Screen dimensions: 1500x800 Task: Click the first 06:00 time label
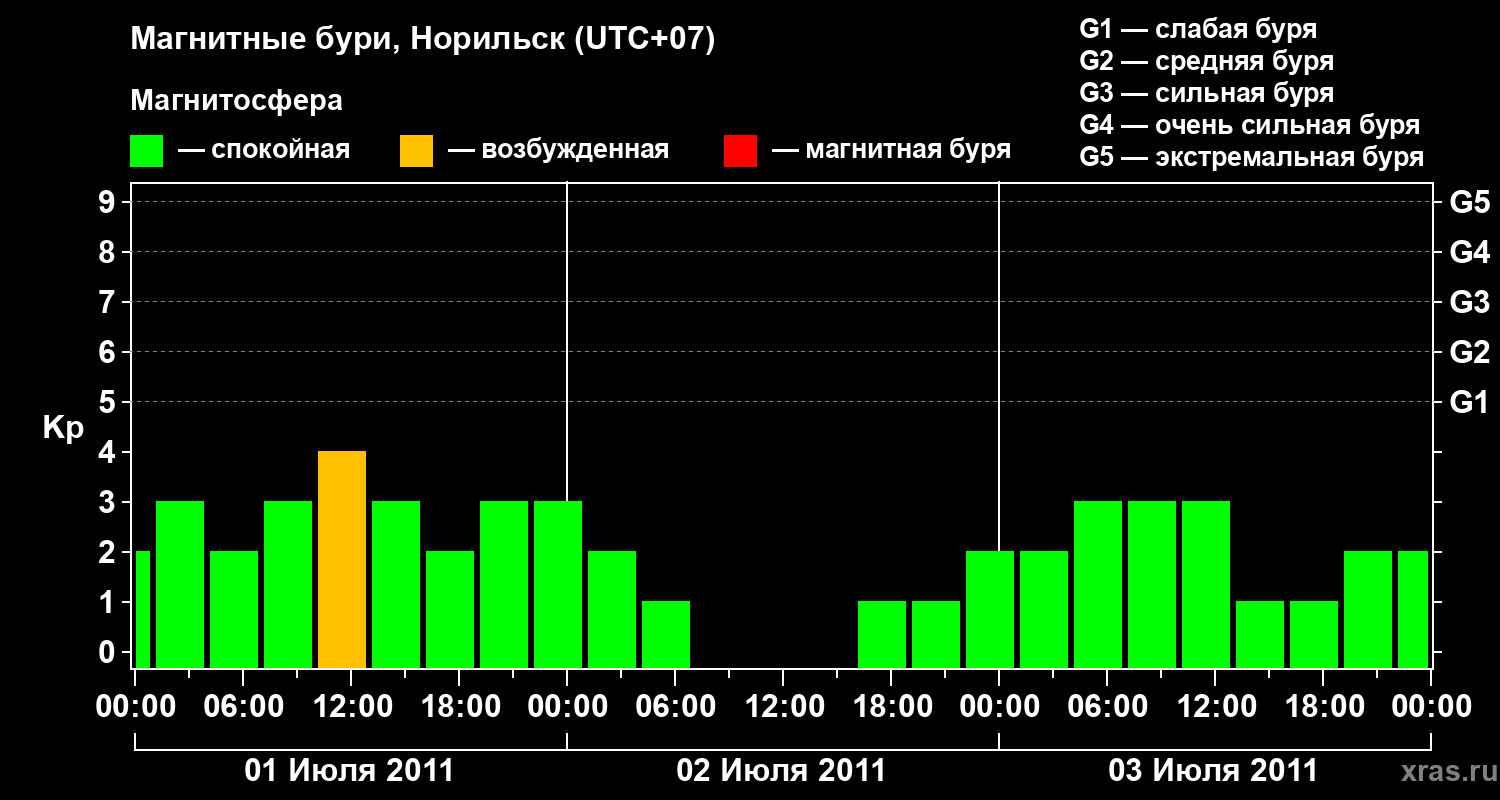pos(242,707)
